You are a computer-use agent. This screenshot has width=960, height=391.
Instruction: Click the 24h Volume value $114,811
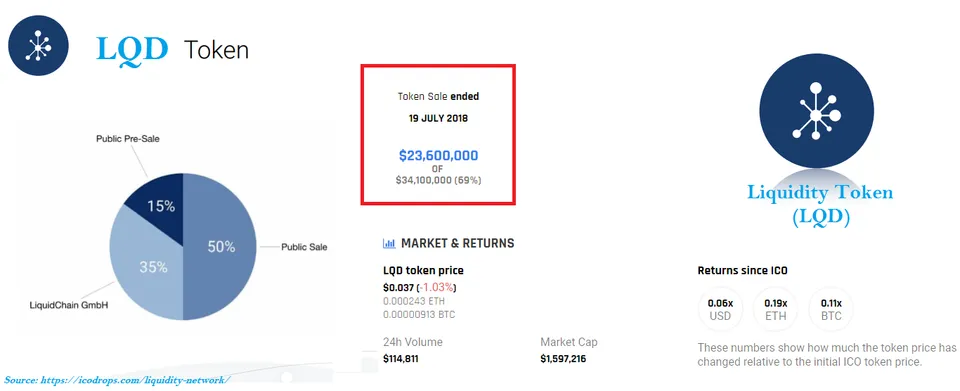click(x=400, y=359)
